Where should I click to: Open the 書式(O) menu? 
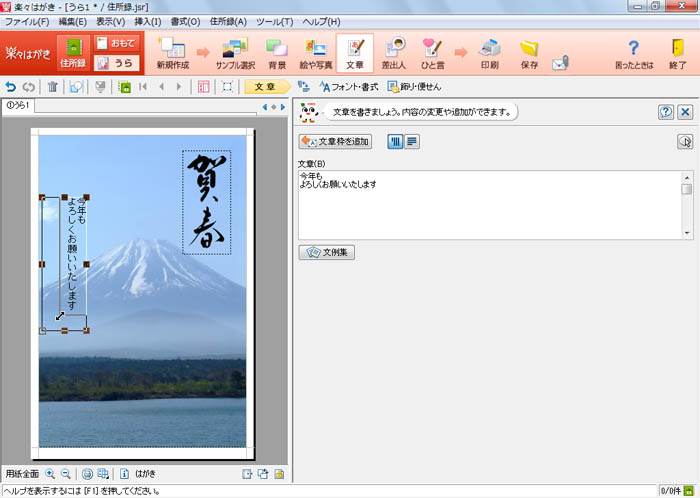tap(185, 21)
